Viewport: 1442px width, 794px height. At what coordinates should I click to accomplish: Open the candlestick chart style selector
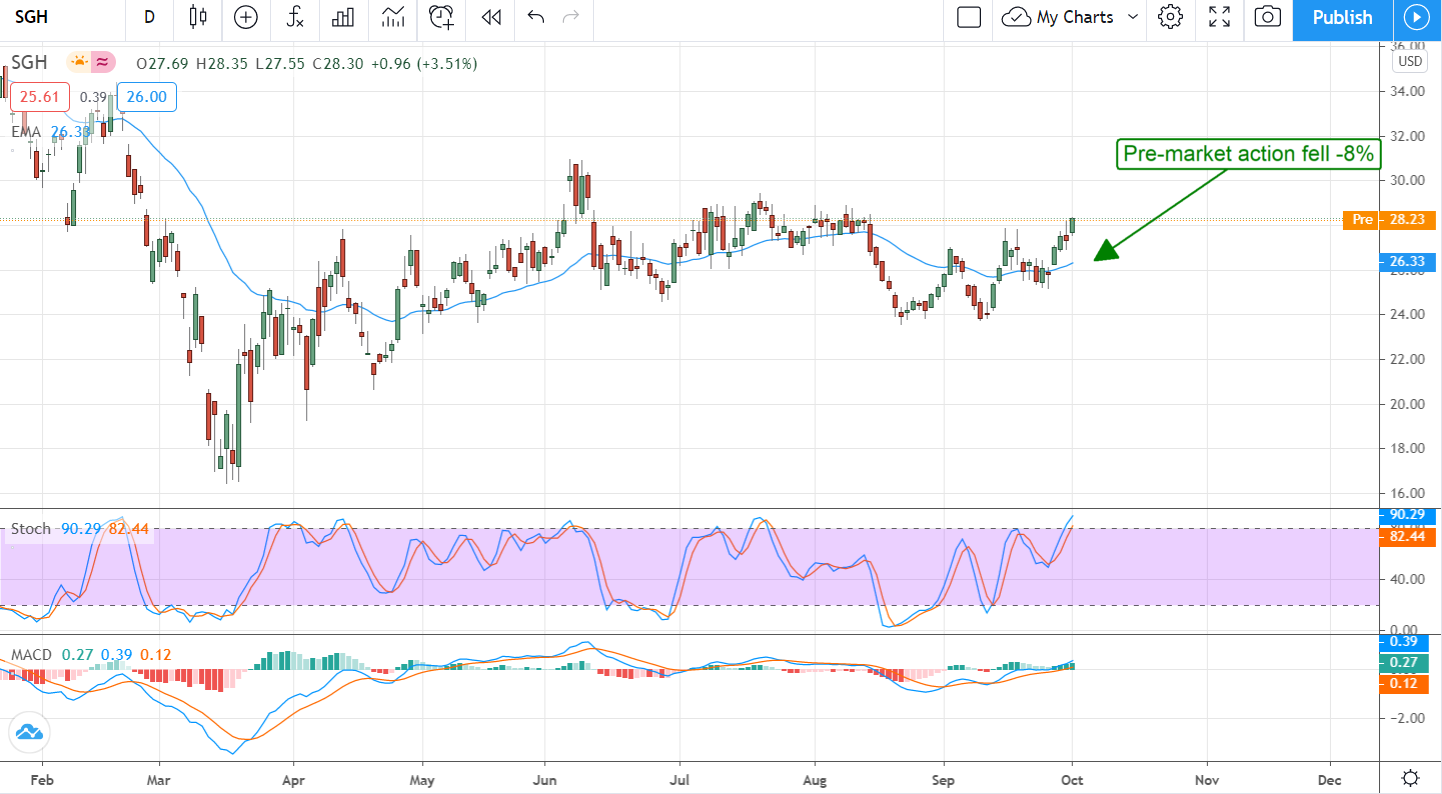pyautogui.click(x=197, y=17)
